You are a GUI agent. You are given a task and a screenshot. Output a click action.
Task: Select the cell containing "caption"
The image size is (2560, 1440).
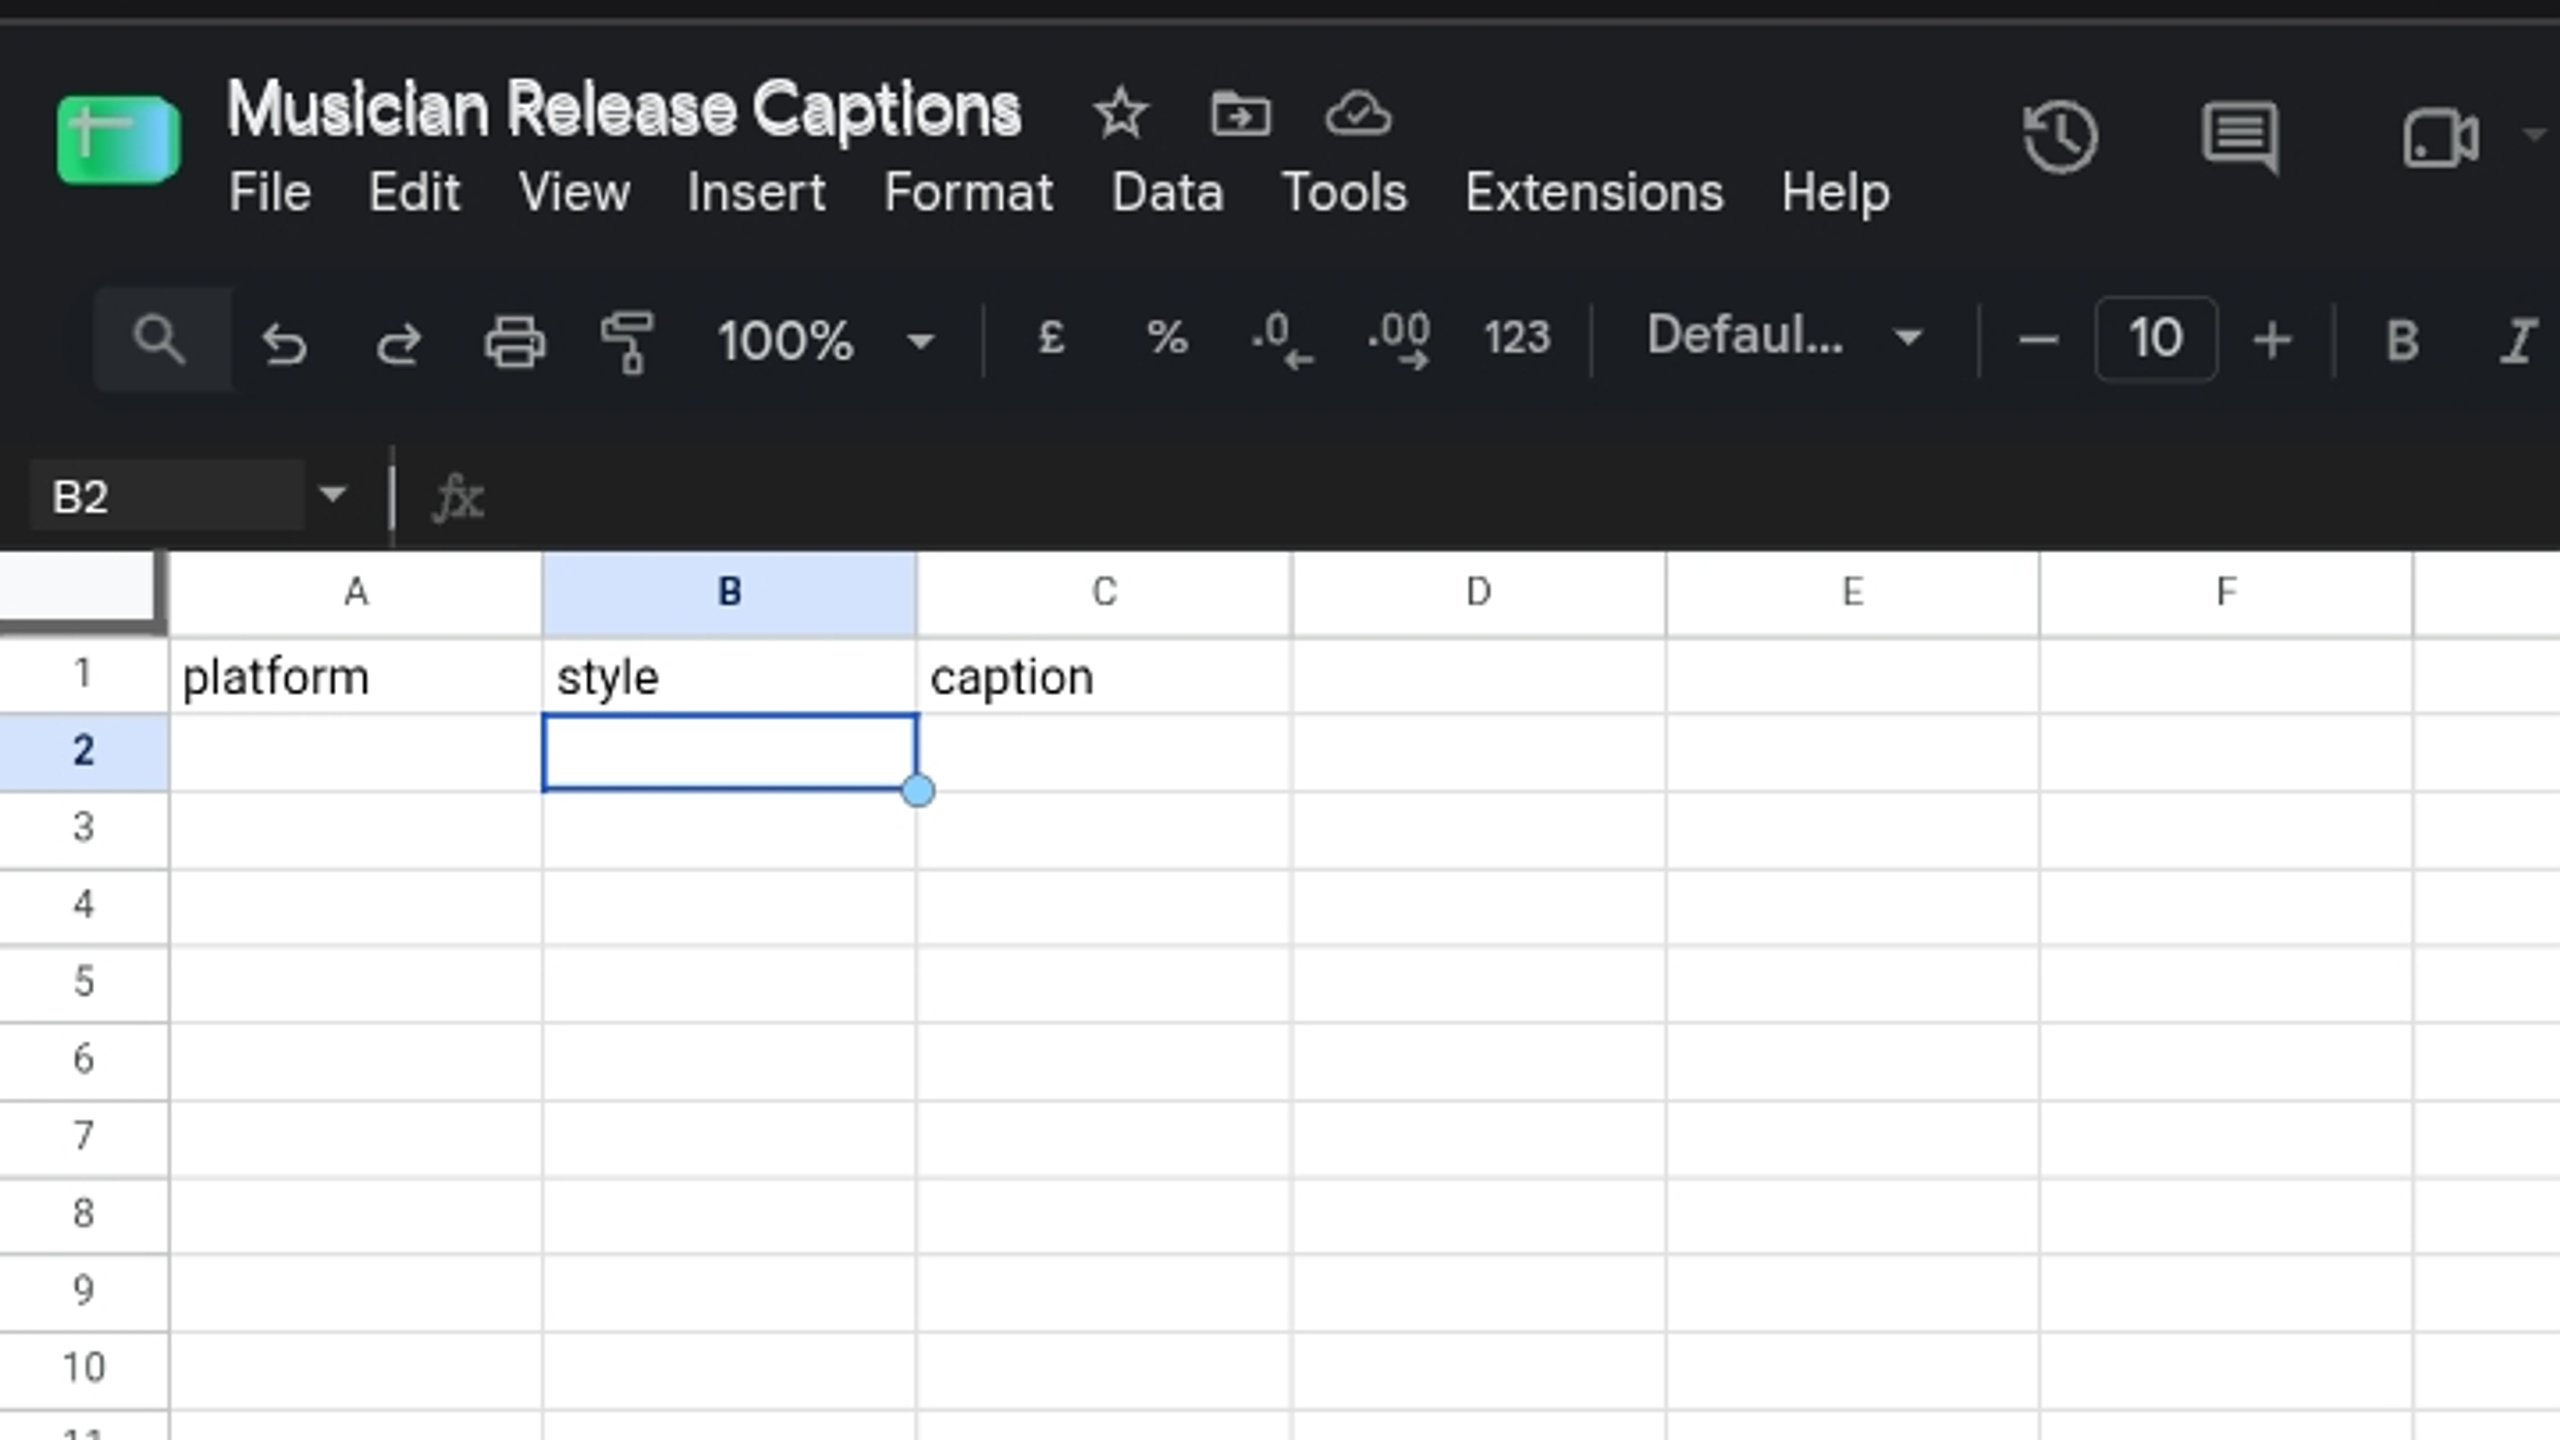(1104, 677)
